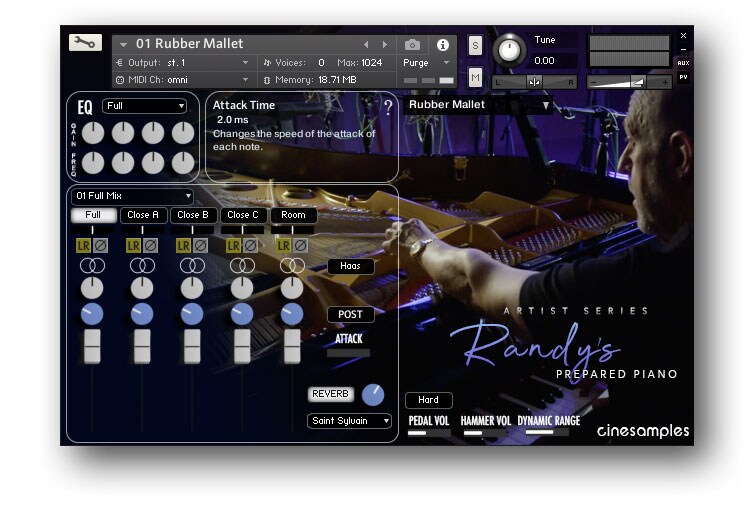Toggle the REVERB on/off button

click(x=330, y=394)
